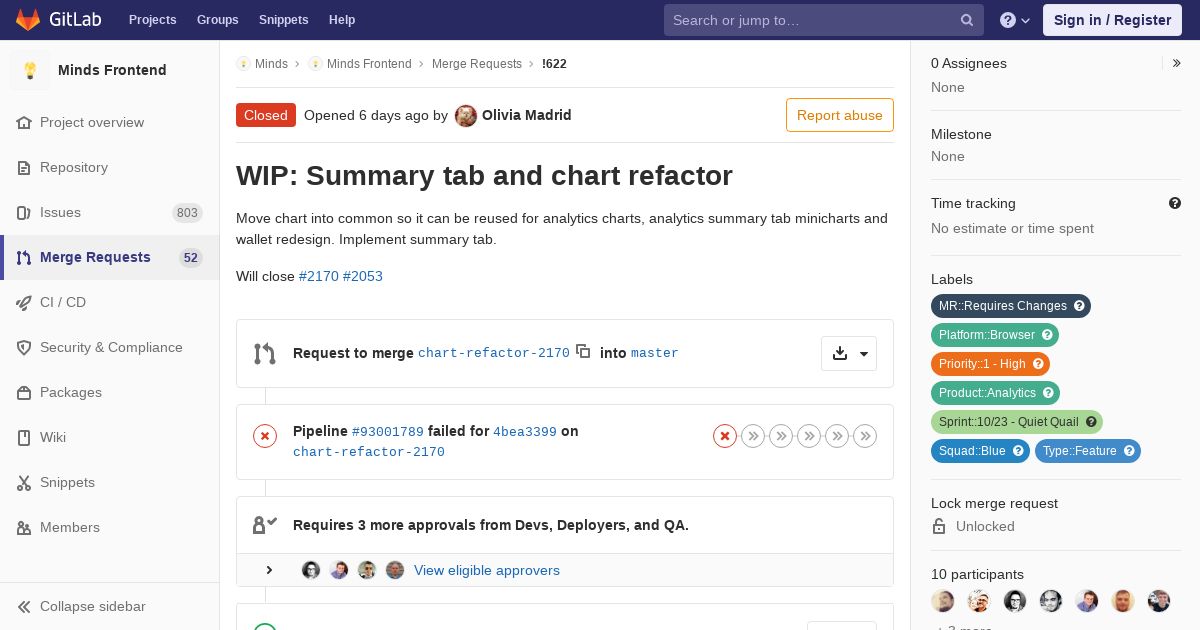
Task: Click the Report abuse button
Action: (x=840, y=115)
